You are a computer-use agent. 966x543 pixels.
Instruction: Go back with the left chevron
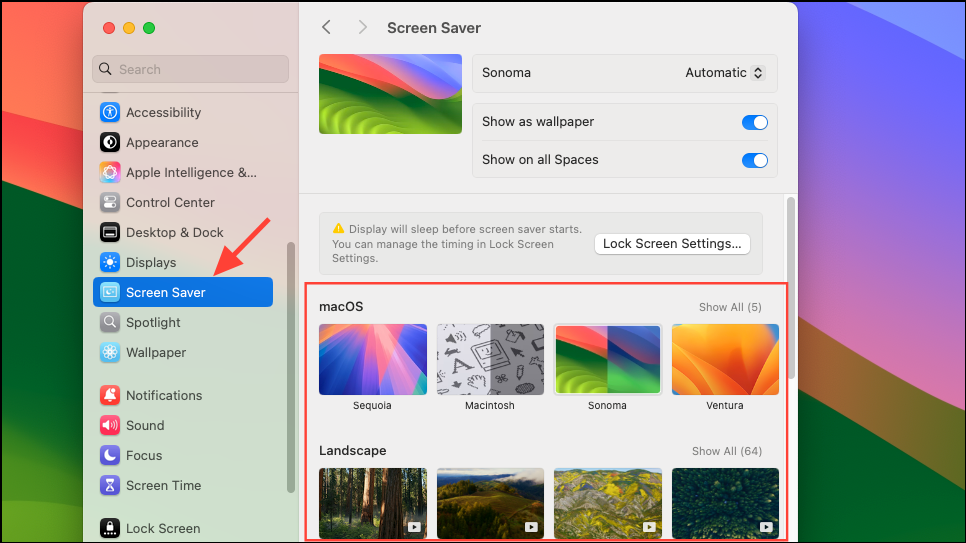[327, 27]
